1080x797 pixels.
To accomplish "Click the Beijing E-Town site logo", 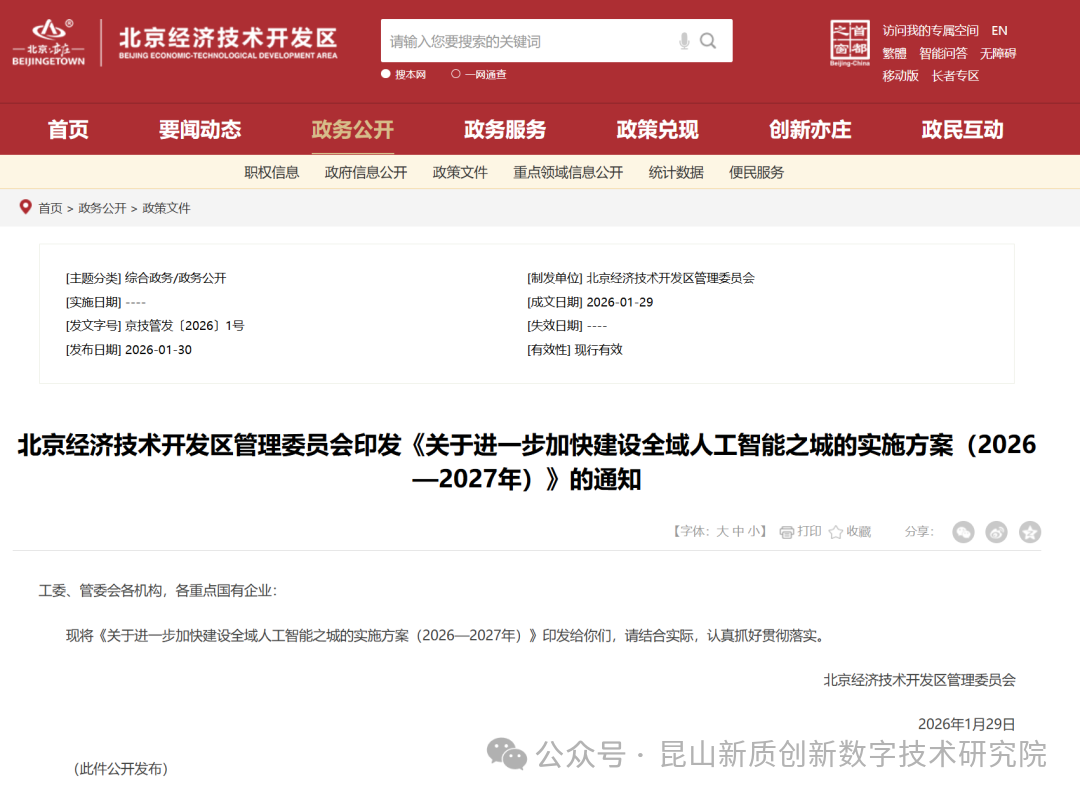I will 49,43.
